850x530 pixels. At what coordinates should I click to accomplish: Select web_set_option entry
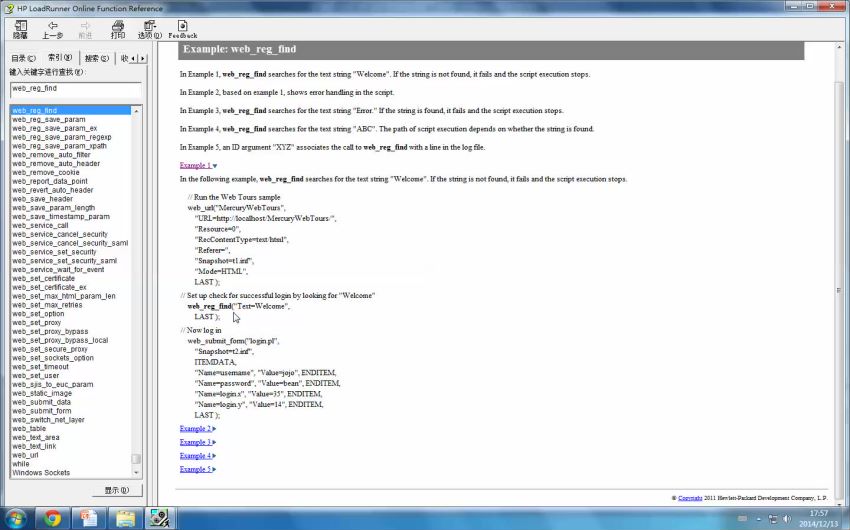pos(38,314)
